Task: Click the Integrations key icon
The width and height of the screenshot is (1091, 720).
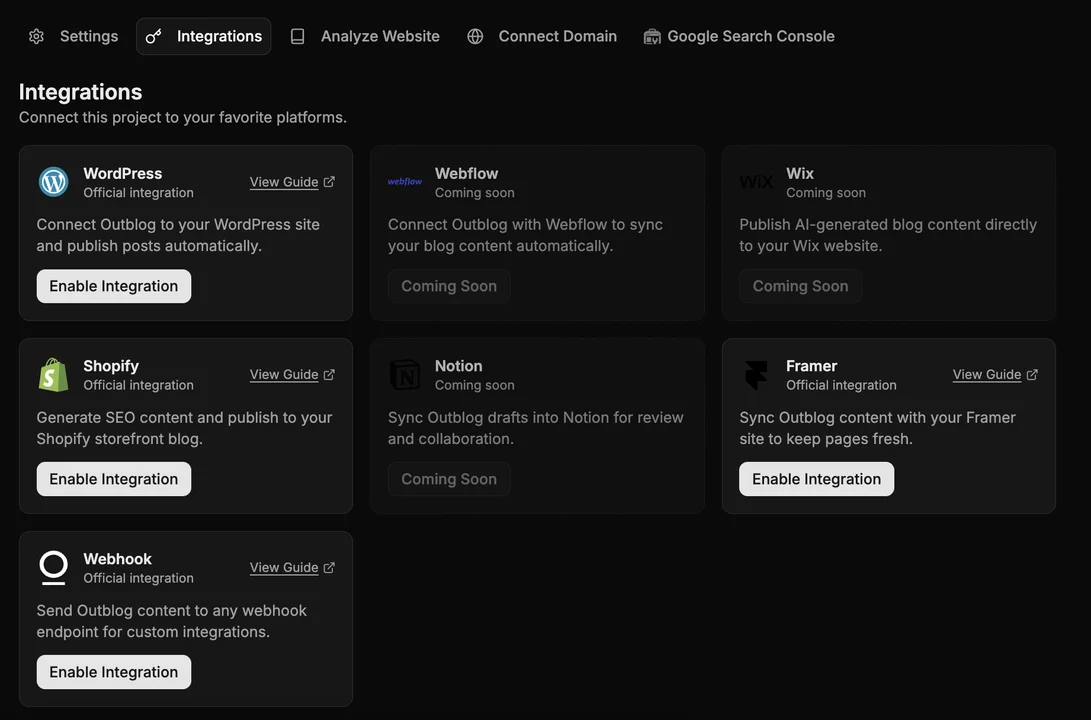Action: click(154, 36)
